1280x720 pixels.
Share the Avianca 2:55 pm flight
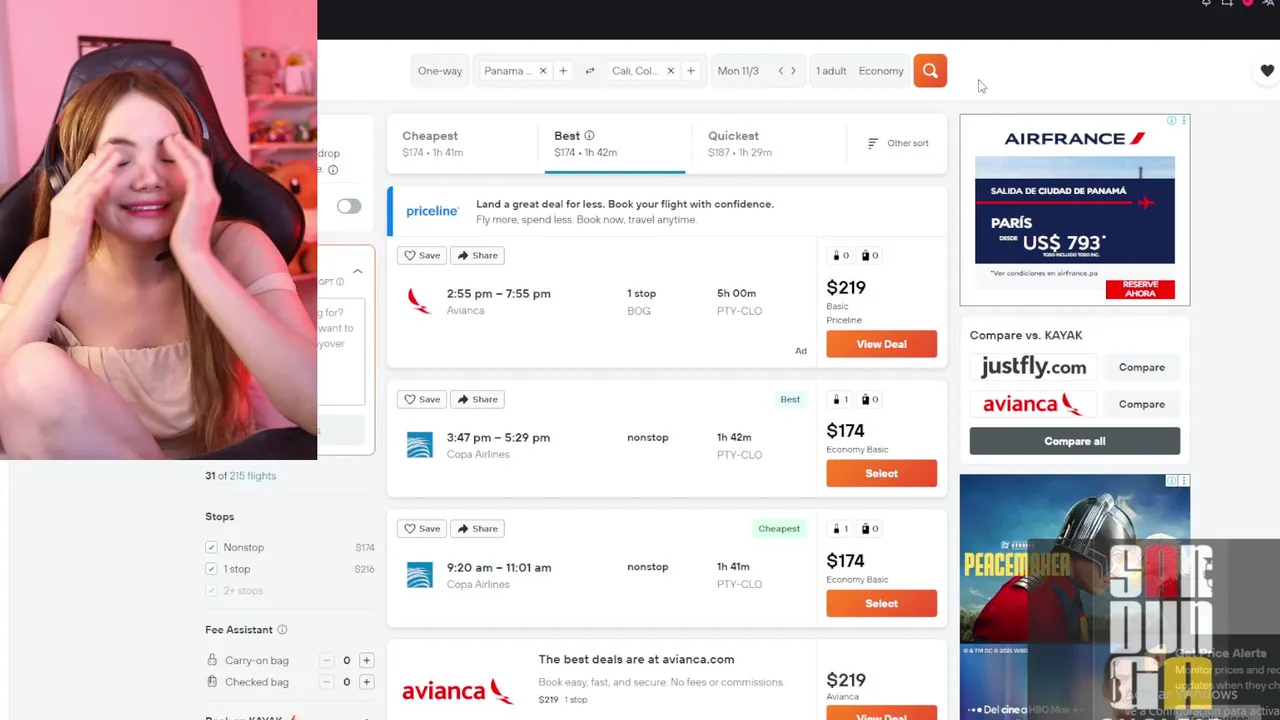tap(477, 255)
